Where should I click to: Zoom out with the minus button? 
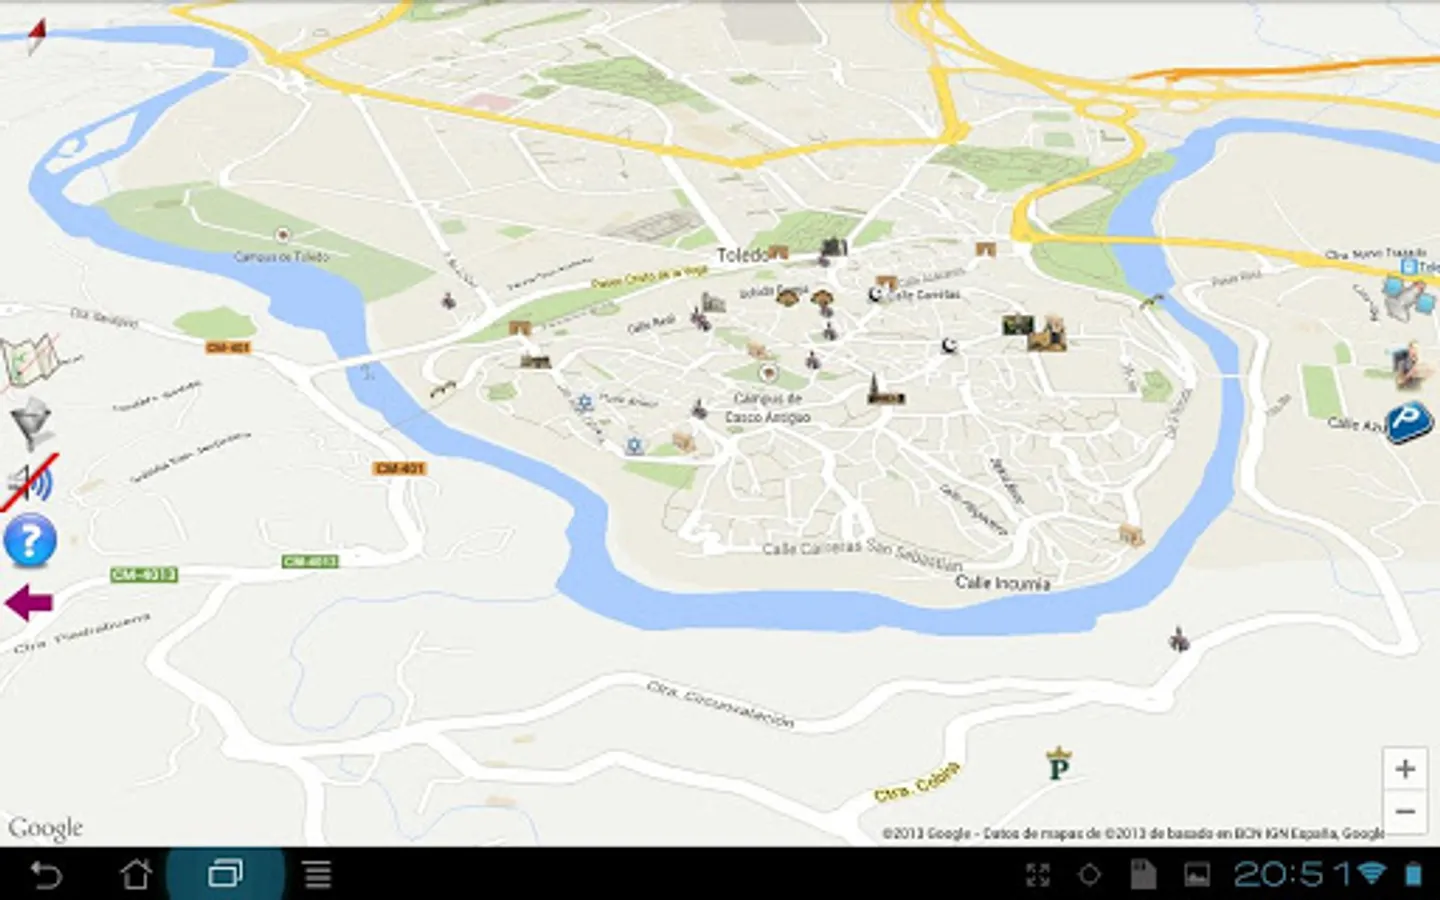click(x=1404, y=811)
